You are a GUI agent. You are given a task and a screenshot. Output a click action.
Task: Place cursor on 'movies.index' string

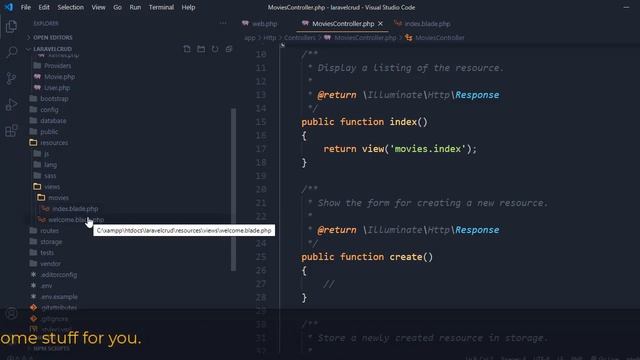(x=428, y=149)
